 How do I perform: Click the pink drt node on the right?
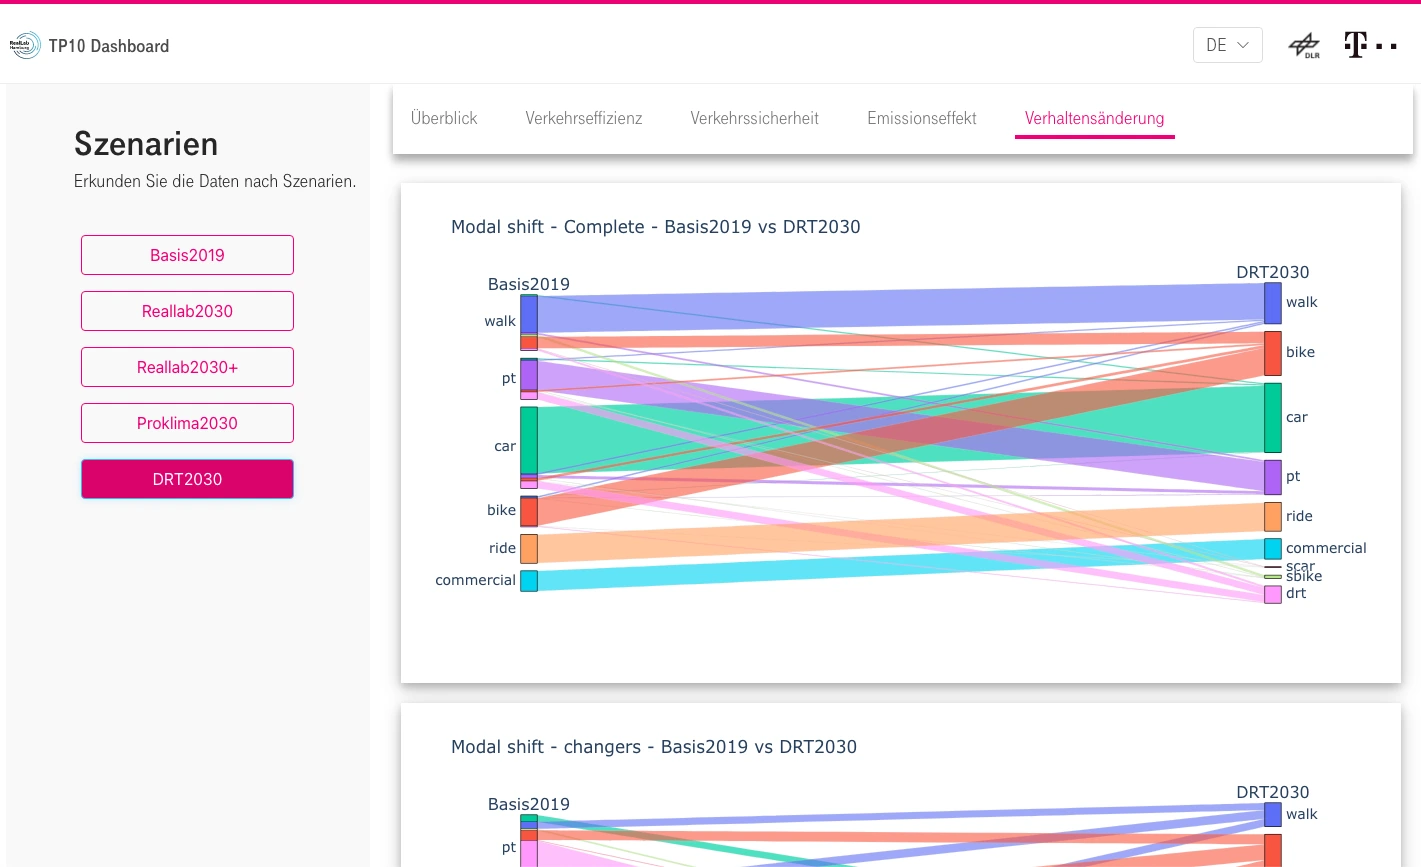[x=1272, y=594]
